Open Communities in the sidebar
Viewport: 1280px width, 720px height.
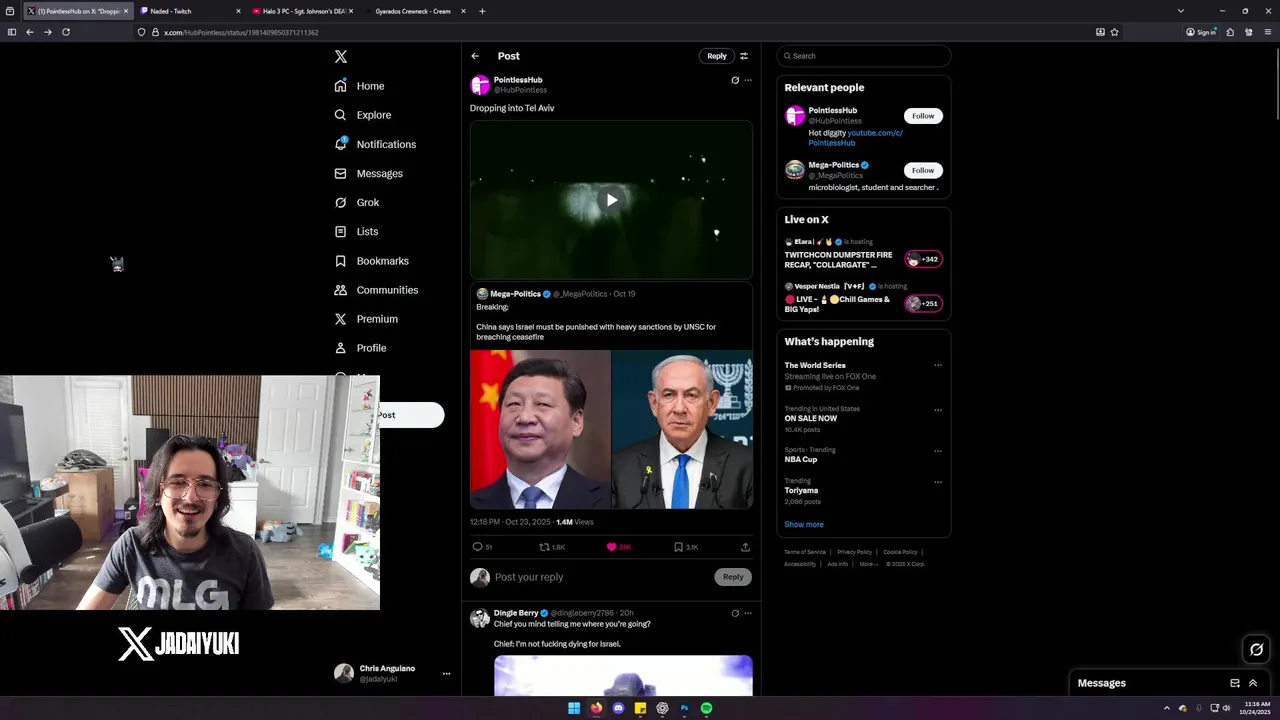tap(376, 290)
